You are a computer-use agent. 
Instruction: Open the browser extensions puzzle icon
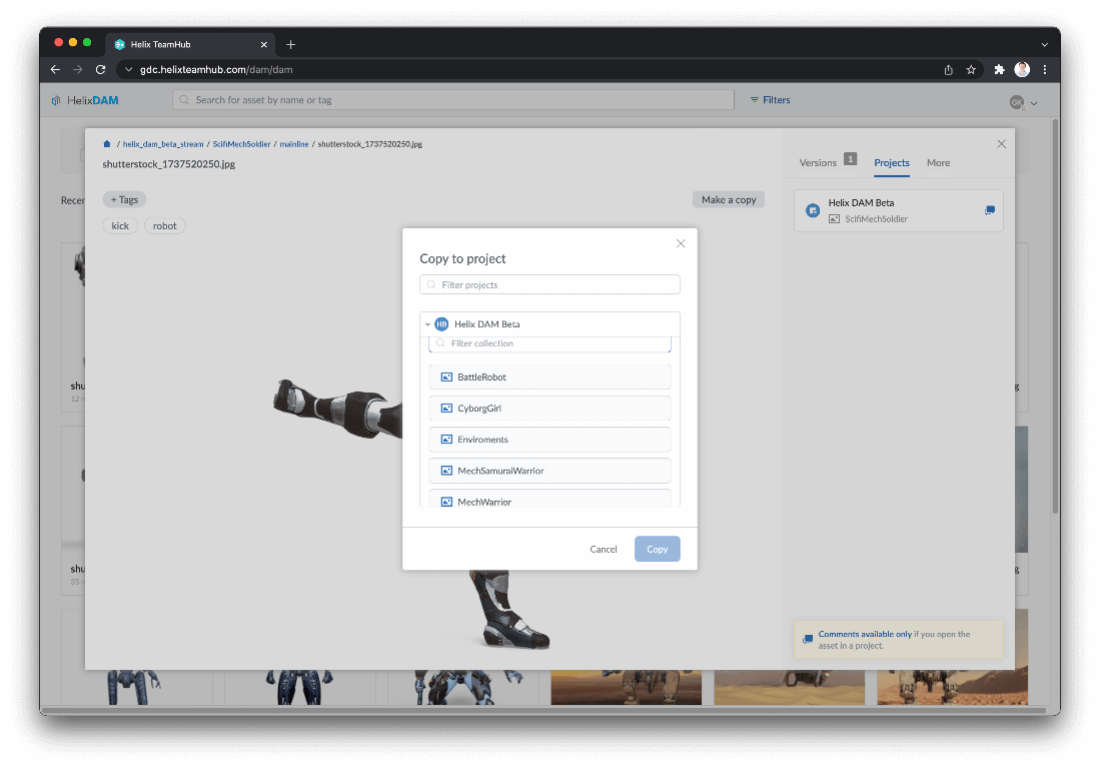[x=999, y=69]
